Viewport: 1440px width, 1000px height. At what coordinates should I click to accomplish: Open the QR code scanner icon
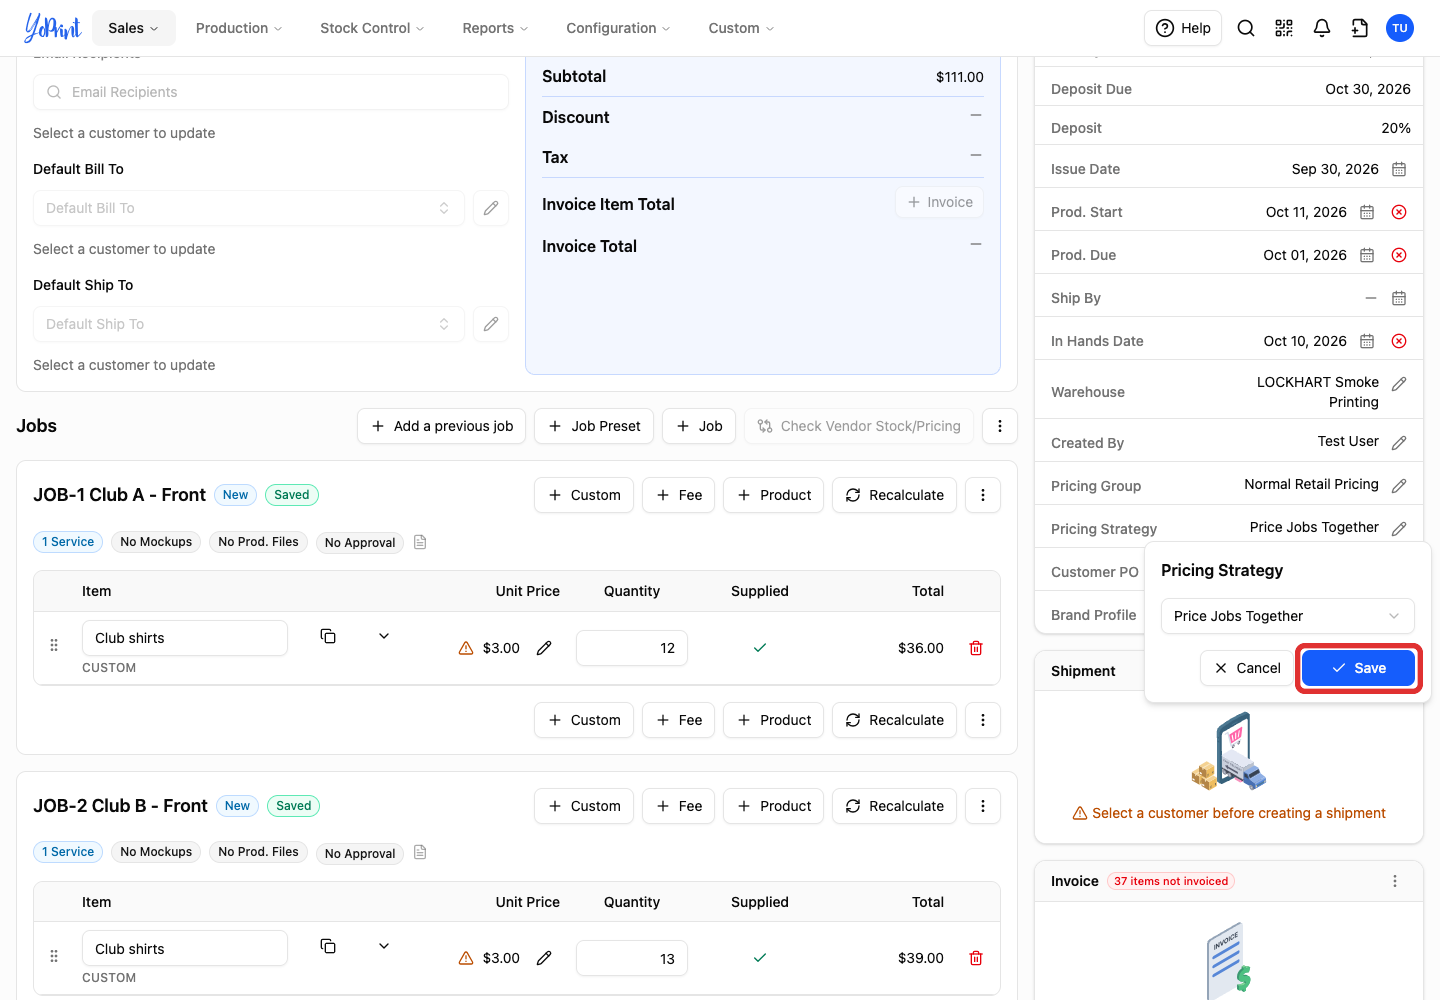point(1284,28)
